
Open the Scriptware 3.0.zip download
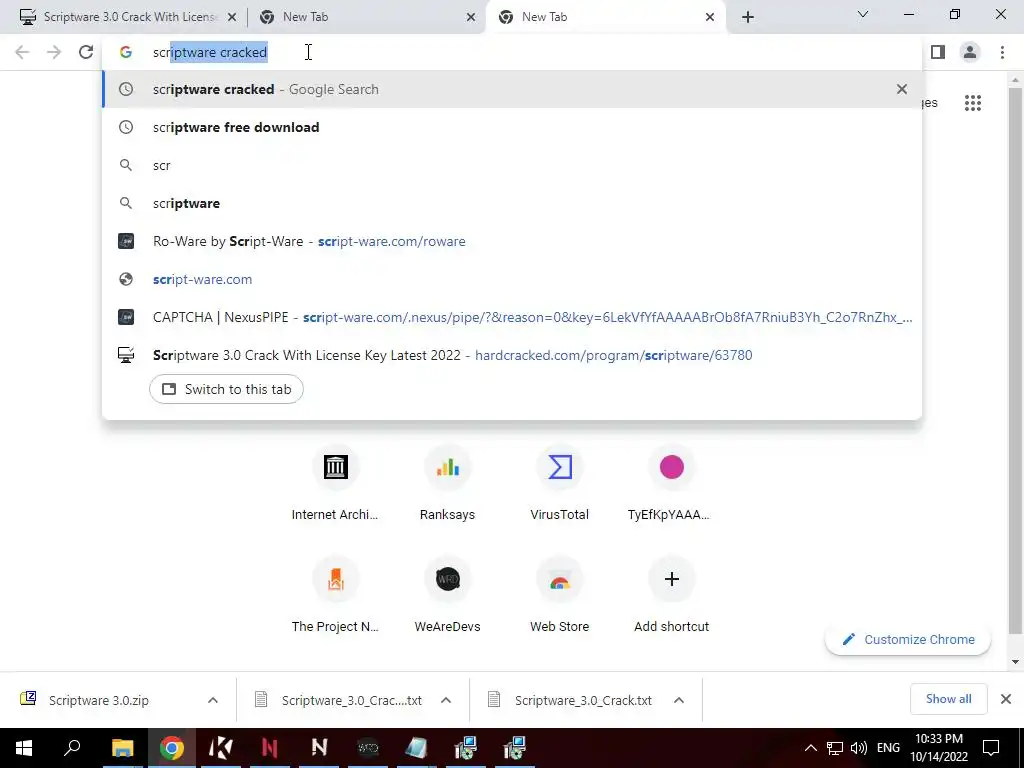tap(99, 700)
